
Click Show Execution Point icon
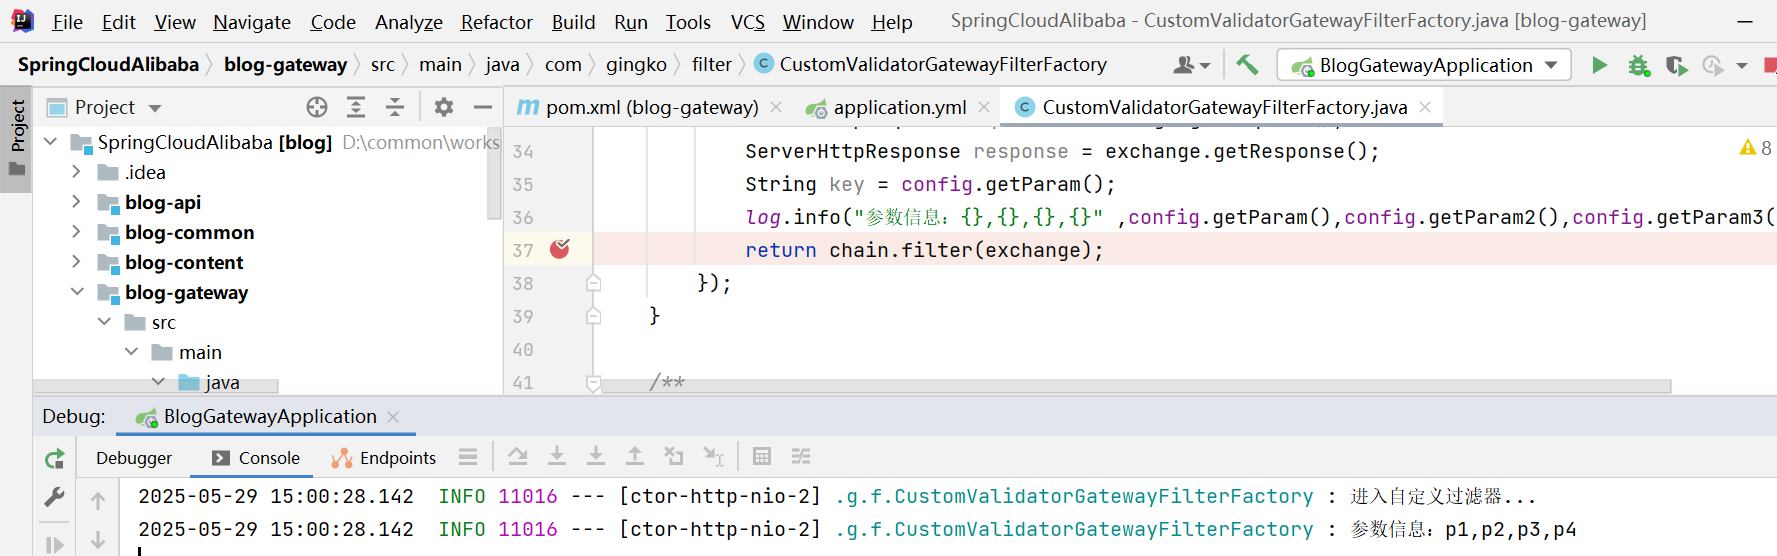(x=468, y=457)
